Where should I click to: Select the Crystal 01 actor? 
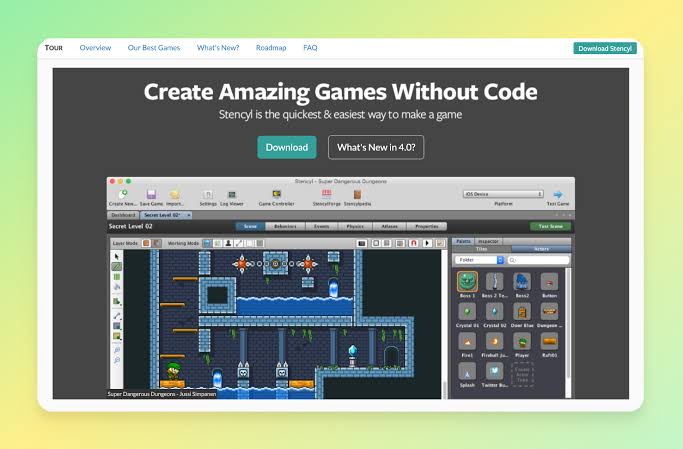point(467,312)
